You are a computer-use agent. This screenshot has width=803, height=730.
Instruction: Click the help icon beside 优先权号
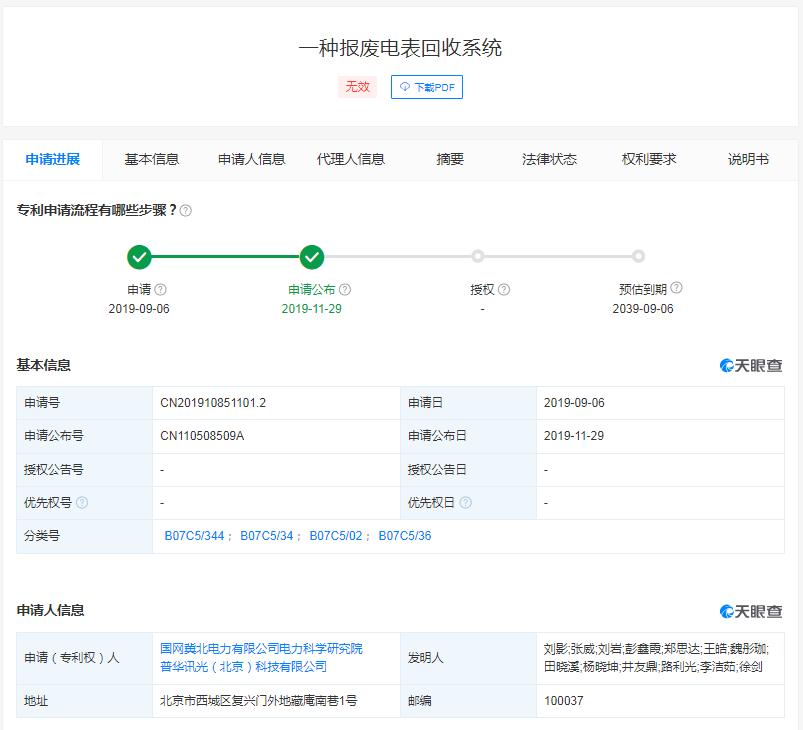click(x=82, y=503)
